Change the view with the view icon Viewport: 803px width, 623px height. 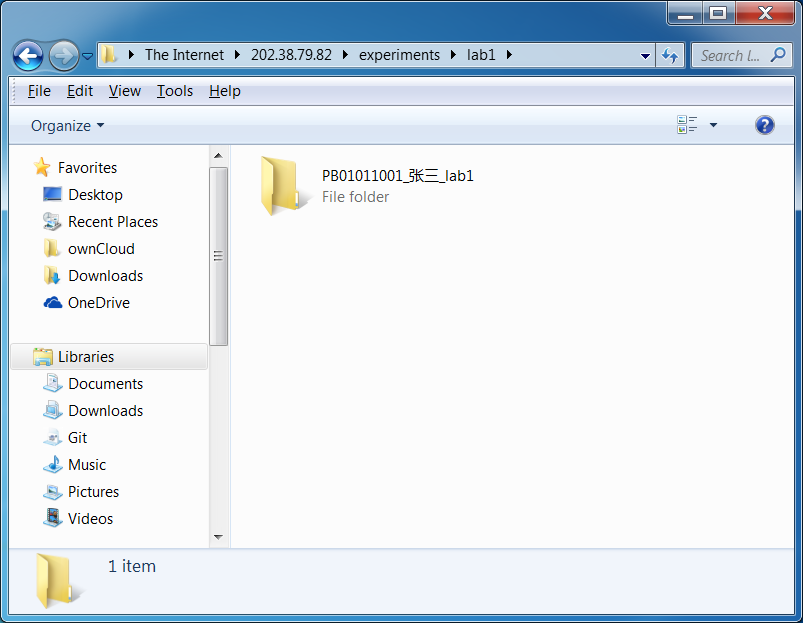(x=687, y=124)
